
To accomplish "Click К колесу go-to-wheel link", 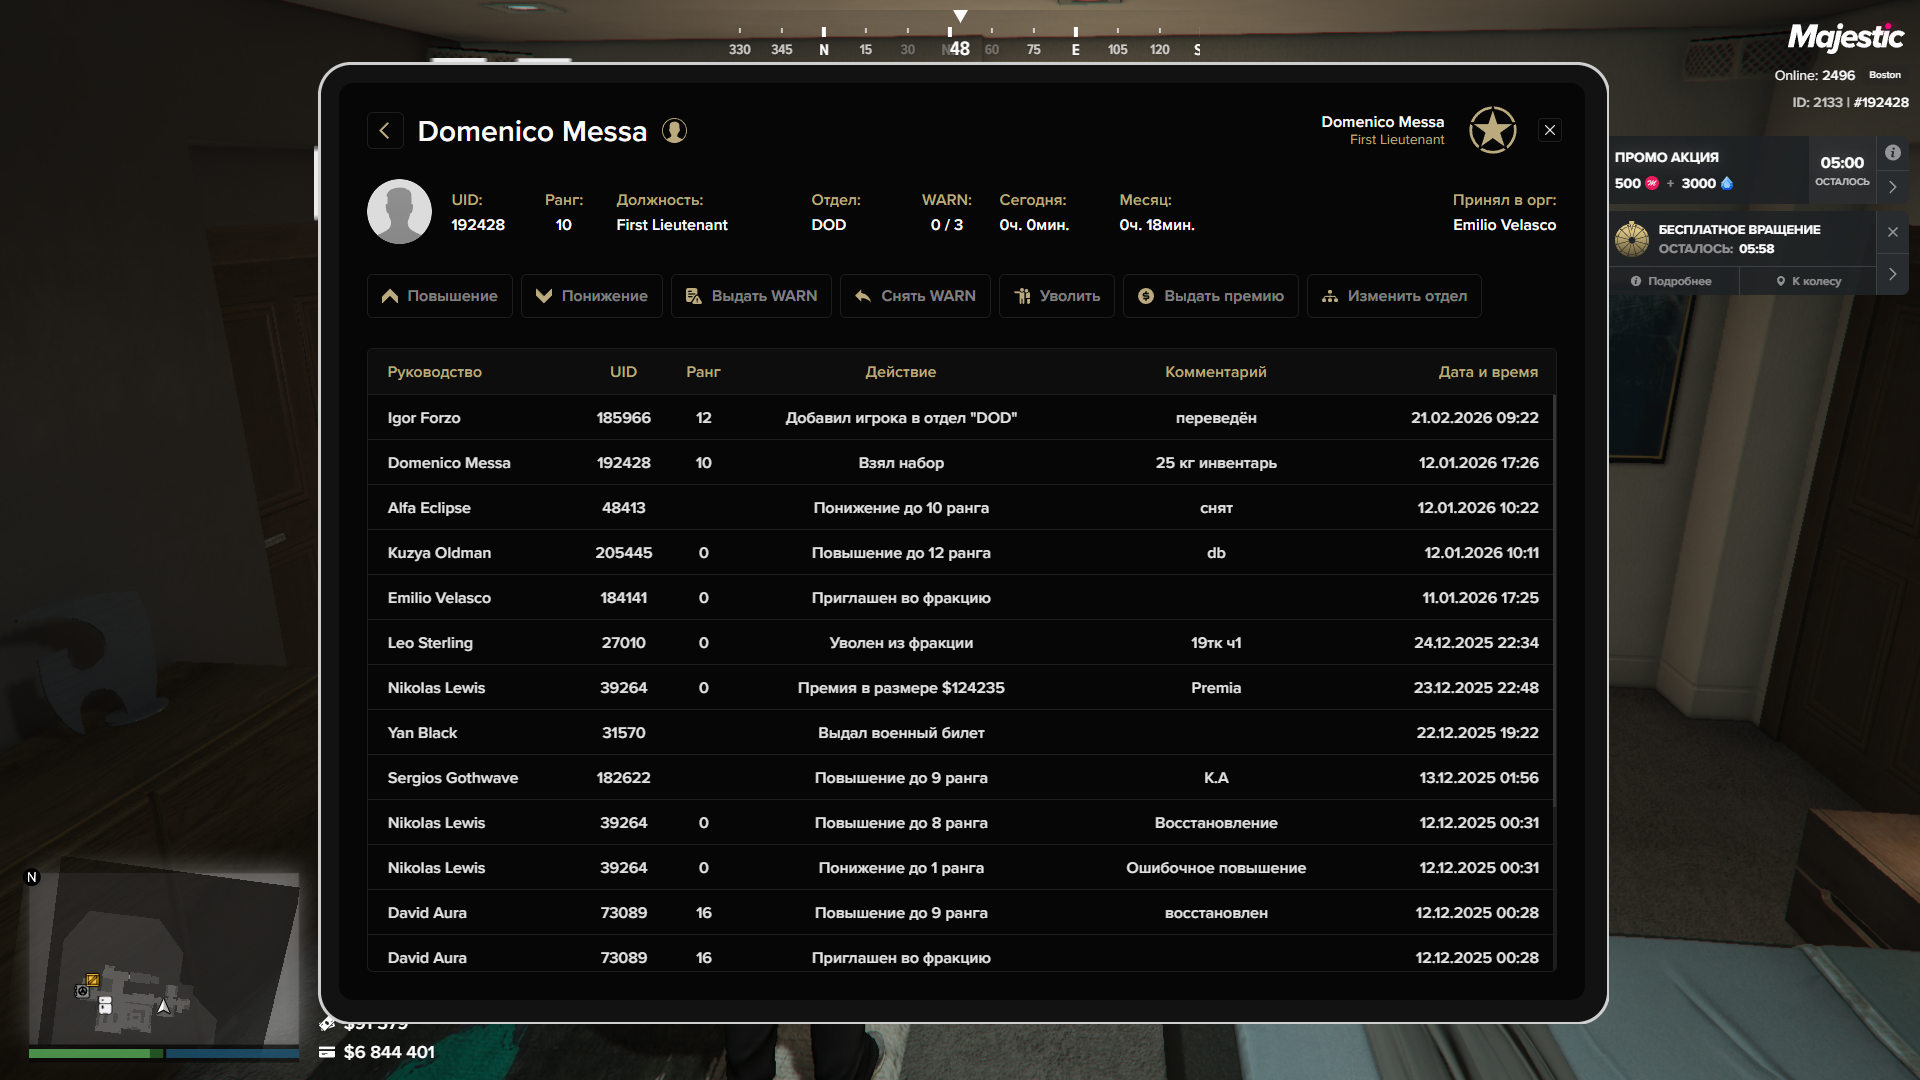I will click(x=1808, y=282).
